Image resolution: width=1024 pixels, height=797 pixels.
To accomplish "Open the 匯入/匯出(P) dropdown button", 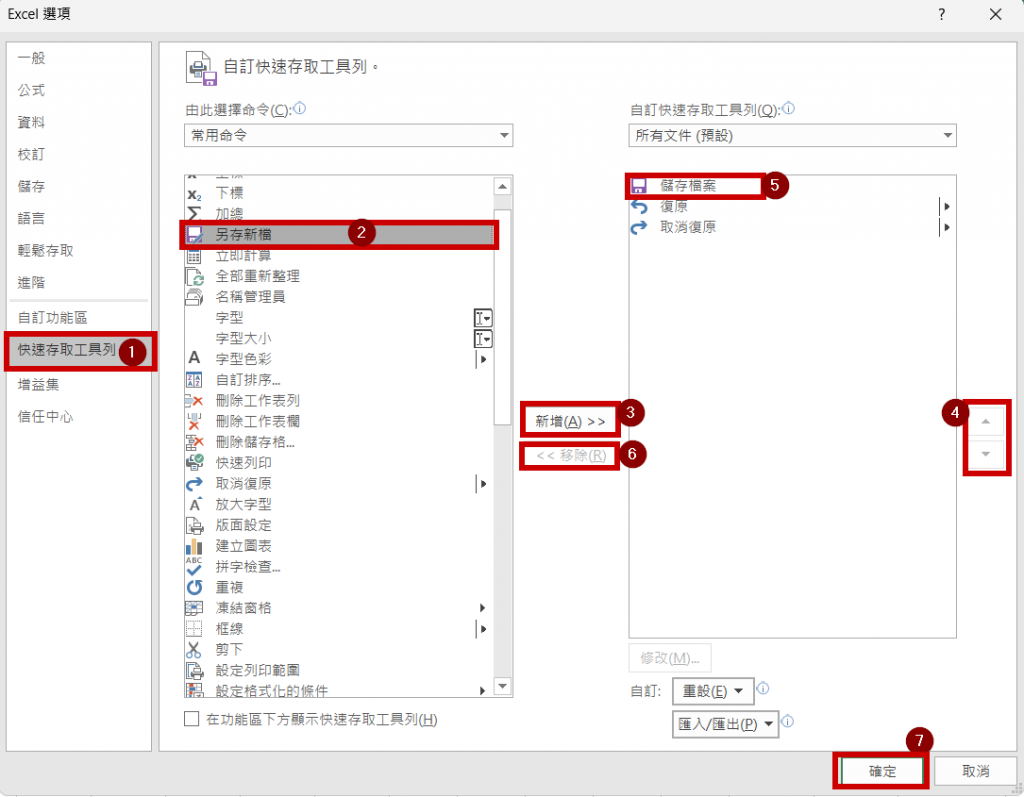I will click(725, 724).
